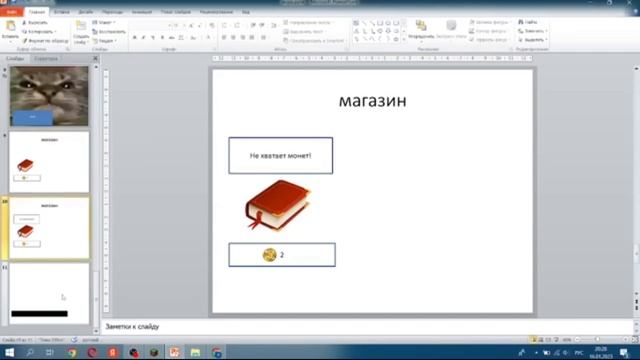Select the rectangle shape in shapes gallery
Viewport: 640px width, 360px height.
[x=380, y=23]
